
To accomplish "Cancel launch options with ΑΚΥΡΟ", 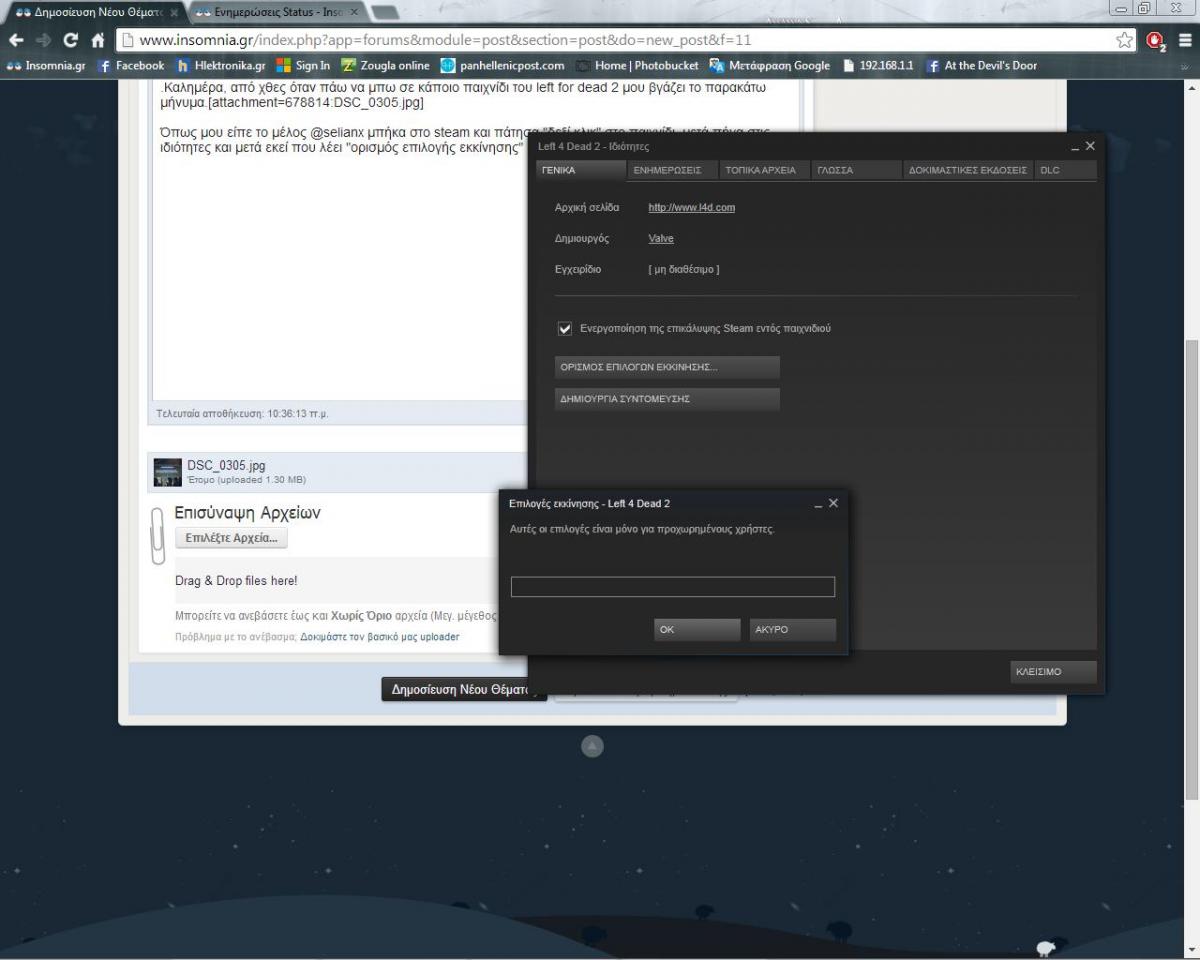I will click(x=793, y=630).
